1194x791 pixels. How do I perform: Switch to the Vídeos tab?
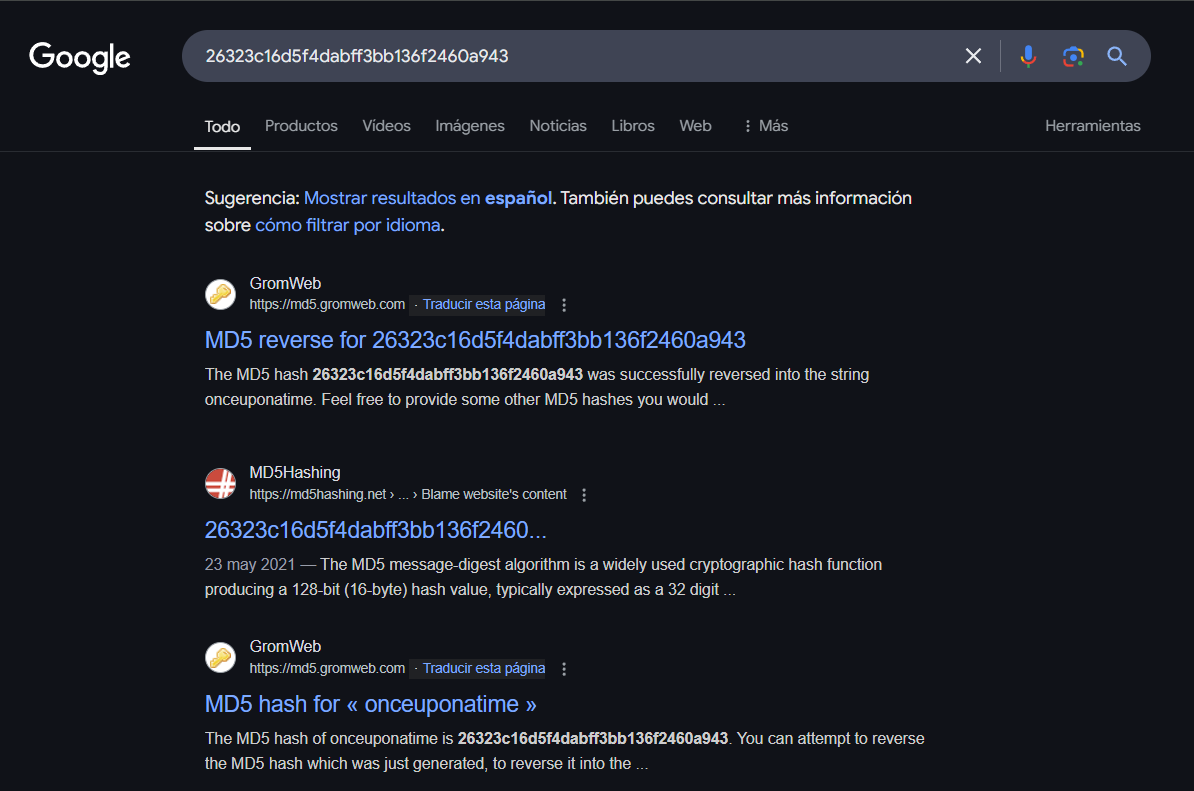[386, 126]
